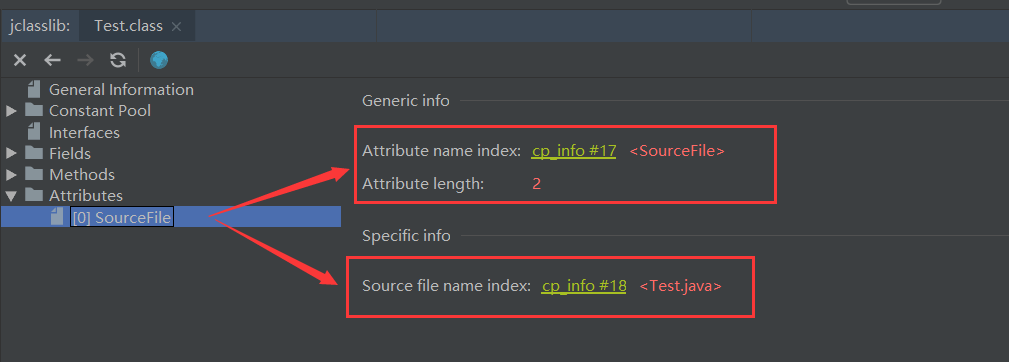Go back with the left arrow icon

pos(52,60)
